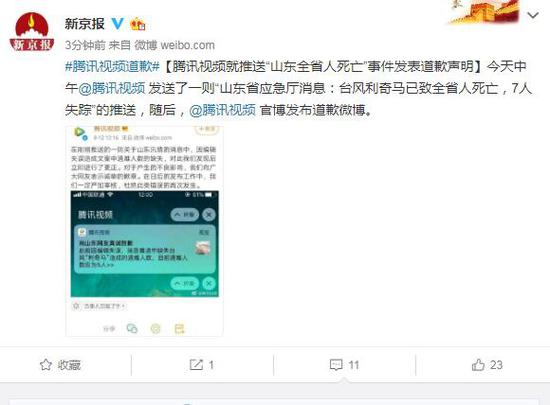Open comments icon showing 11
This screenshot has width=550, height=405.
(x=336, y=365)
